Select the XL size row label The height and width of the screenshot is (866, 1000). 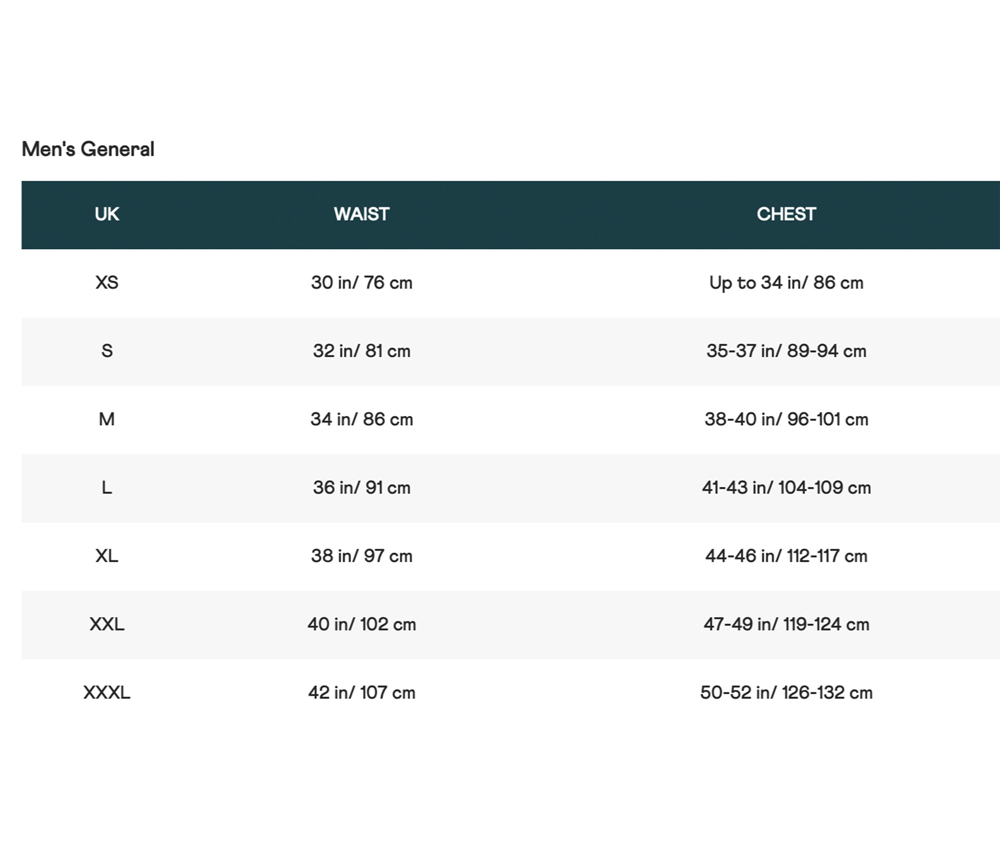107,556
